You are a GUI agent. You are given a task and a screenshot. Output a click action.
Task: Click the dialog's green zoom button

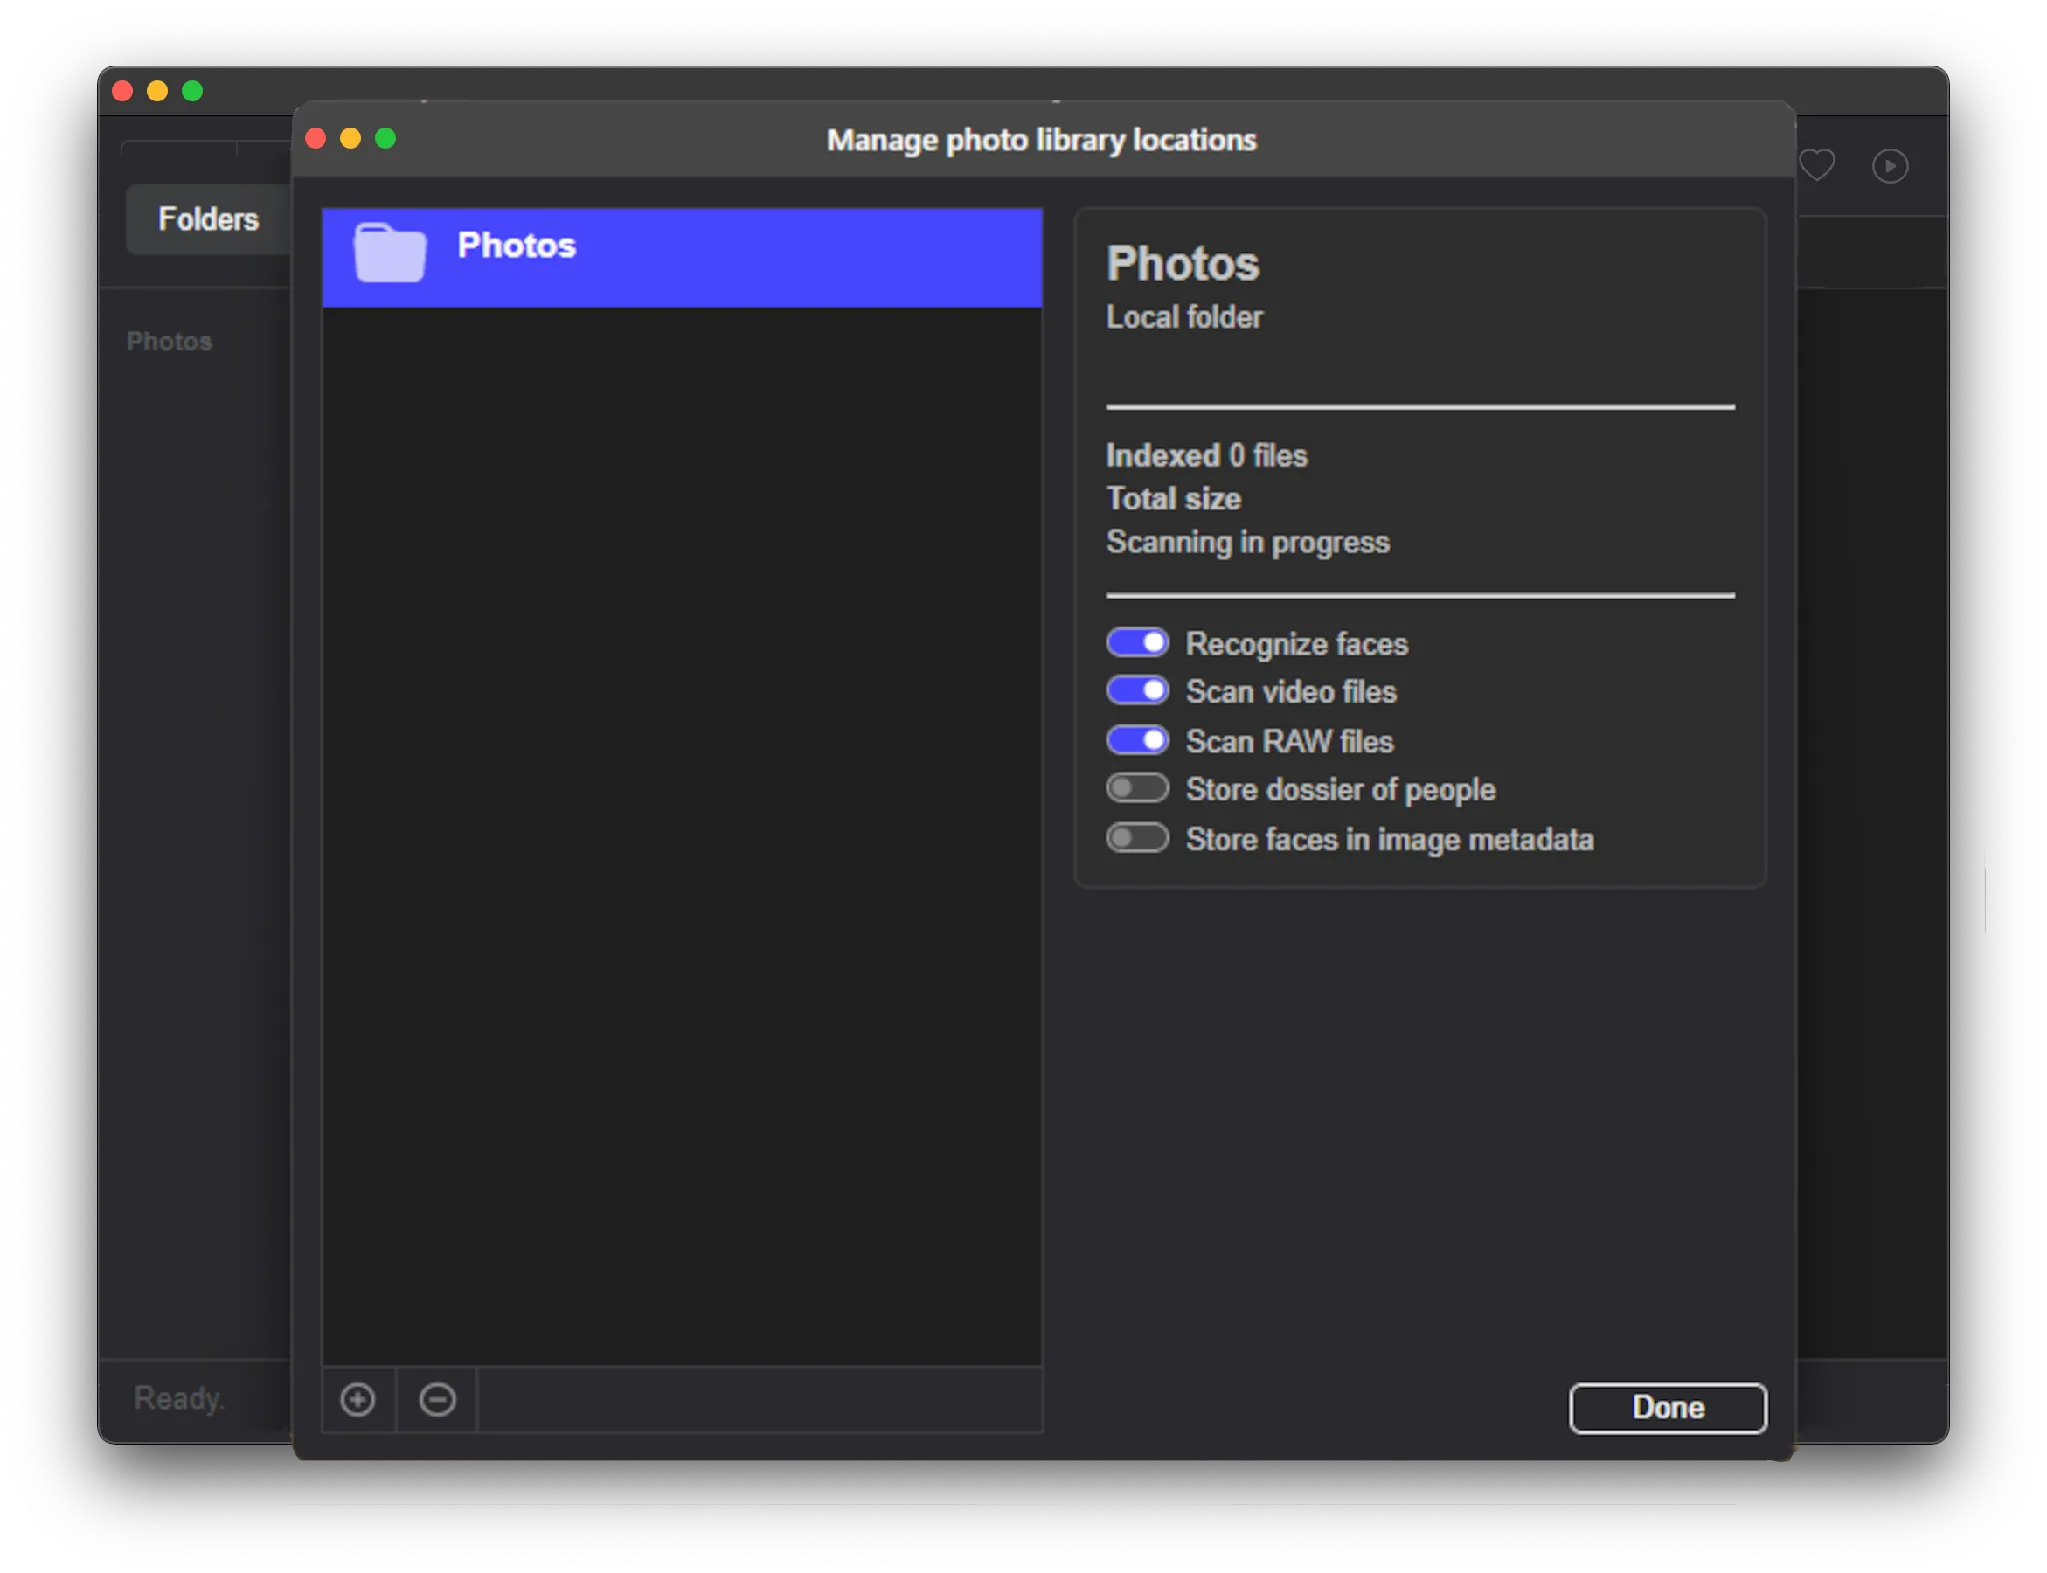tap(385, 138)
